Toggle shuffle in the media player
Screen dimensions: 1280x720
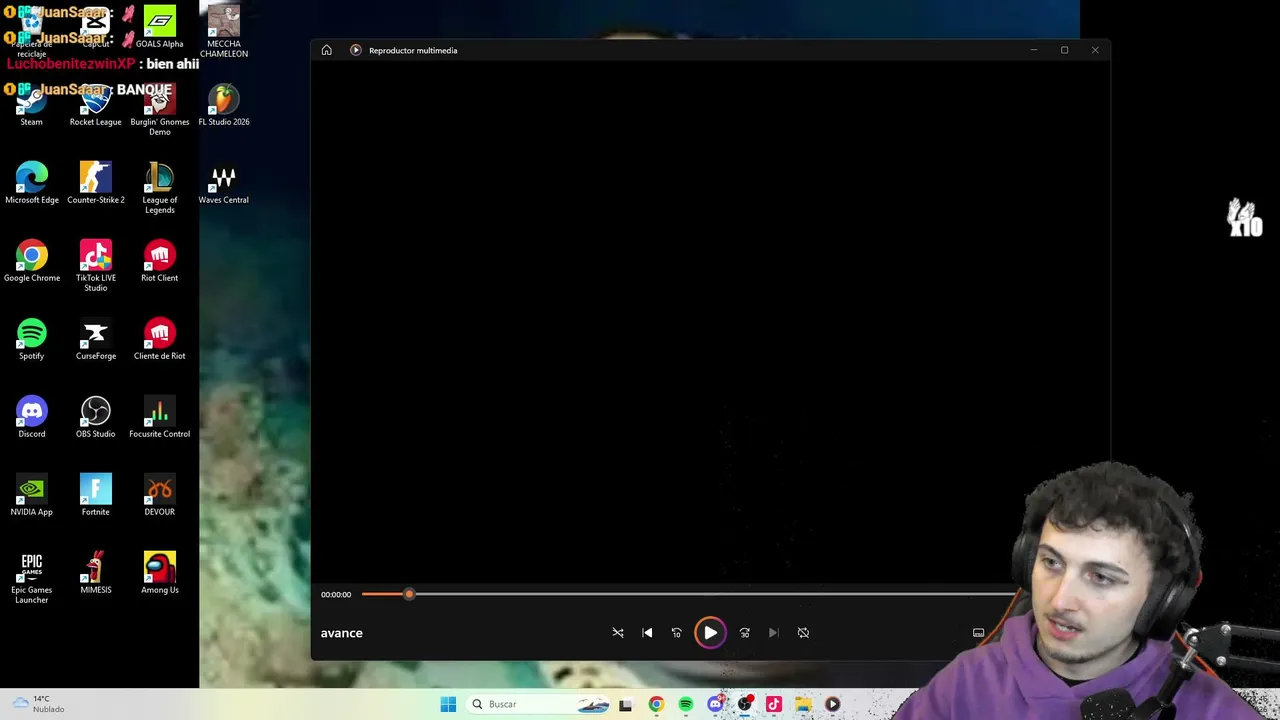[x=618, y=633]
